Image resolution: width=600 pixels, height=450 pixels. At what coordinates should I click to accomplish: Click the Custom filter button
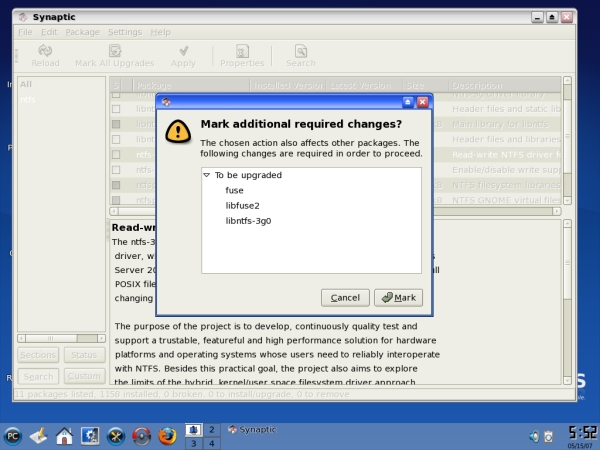pyautogui.click(x=84, y=377)
